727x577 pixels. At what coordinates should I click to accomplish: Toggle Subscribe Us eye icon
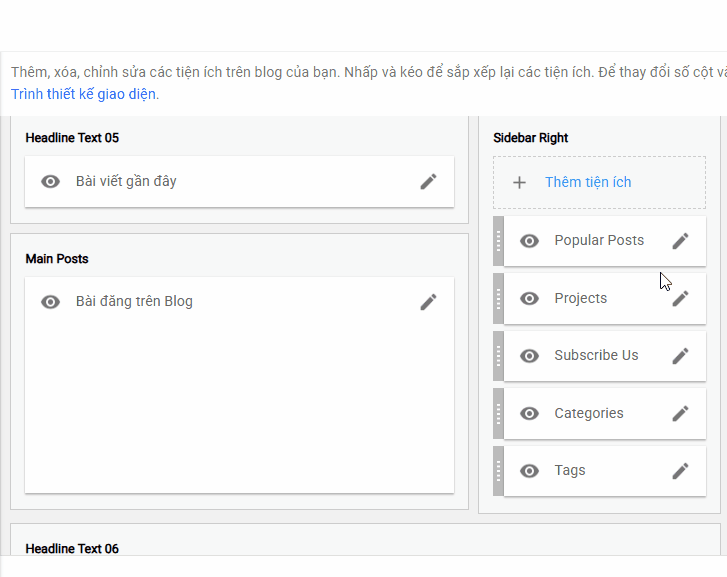pyautogui.click(x=529, y=356)
